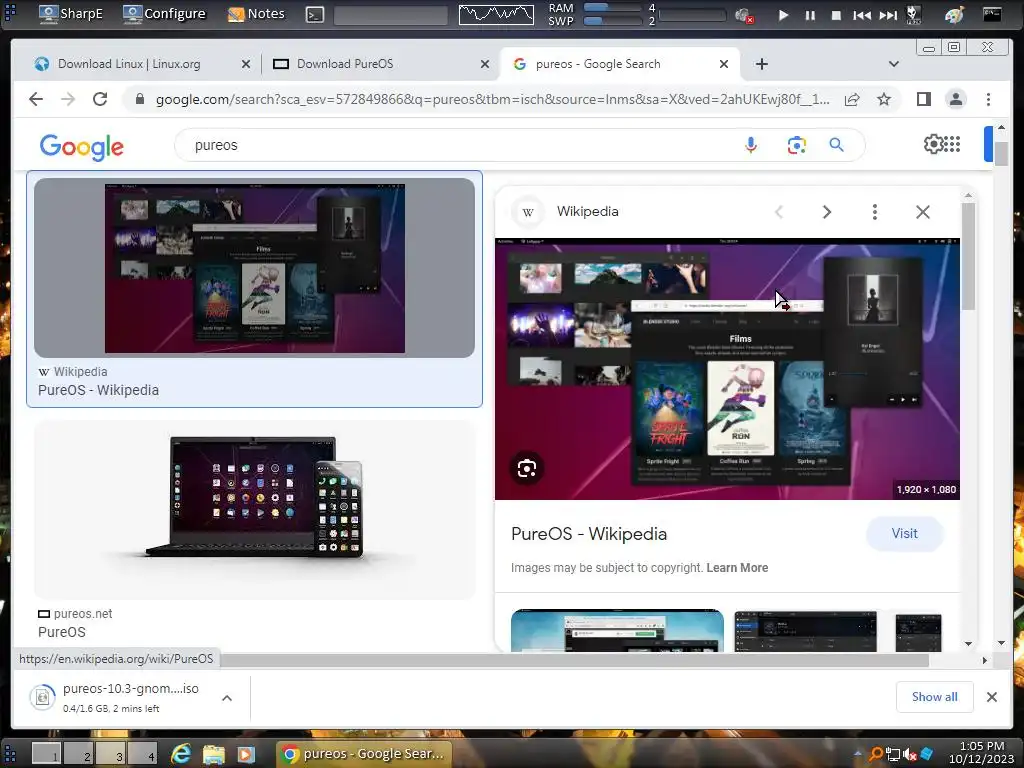Click the muted volume icon in top bar

pos(744,16)
